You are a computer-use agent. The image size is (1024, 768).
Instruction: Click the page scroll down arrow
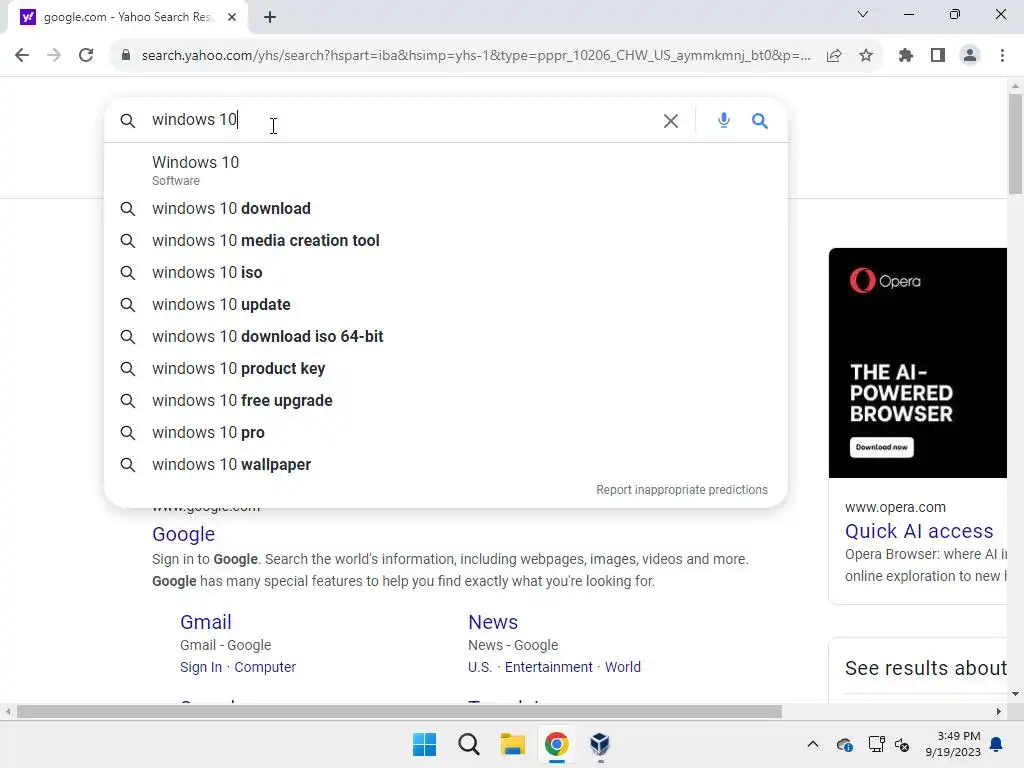(x=1015, y=694)
